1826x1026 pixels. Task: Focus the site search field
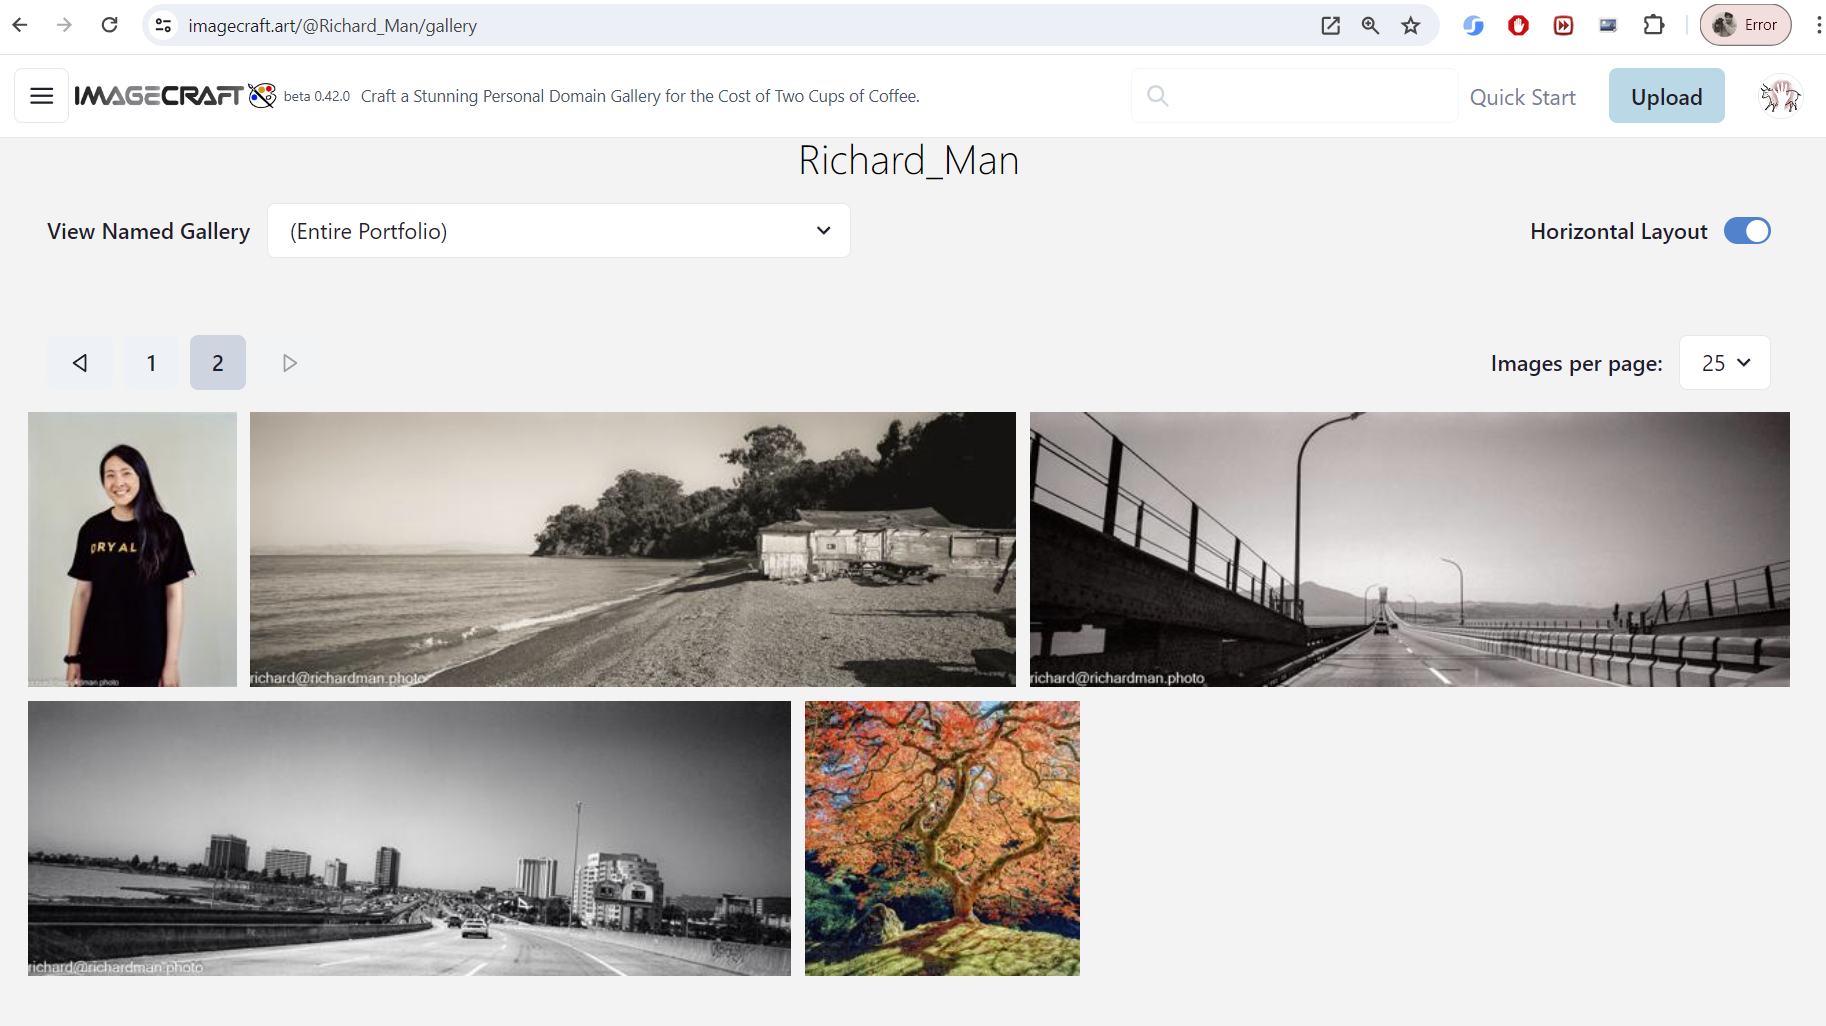click(x=1295, y=96)
